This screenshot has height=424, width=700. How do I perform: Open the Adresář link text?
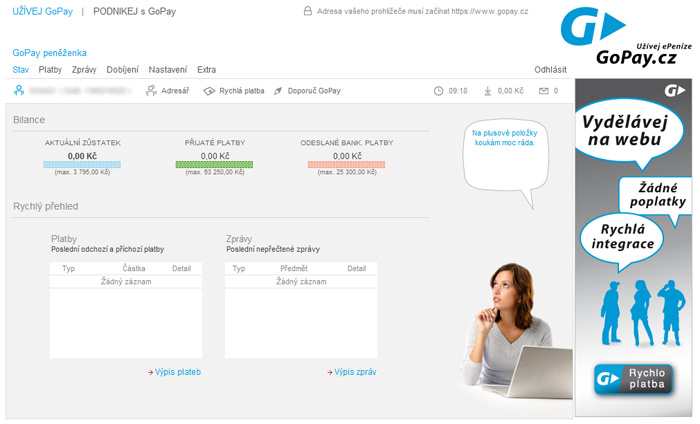[x=175, y=91]
